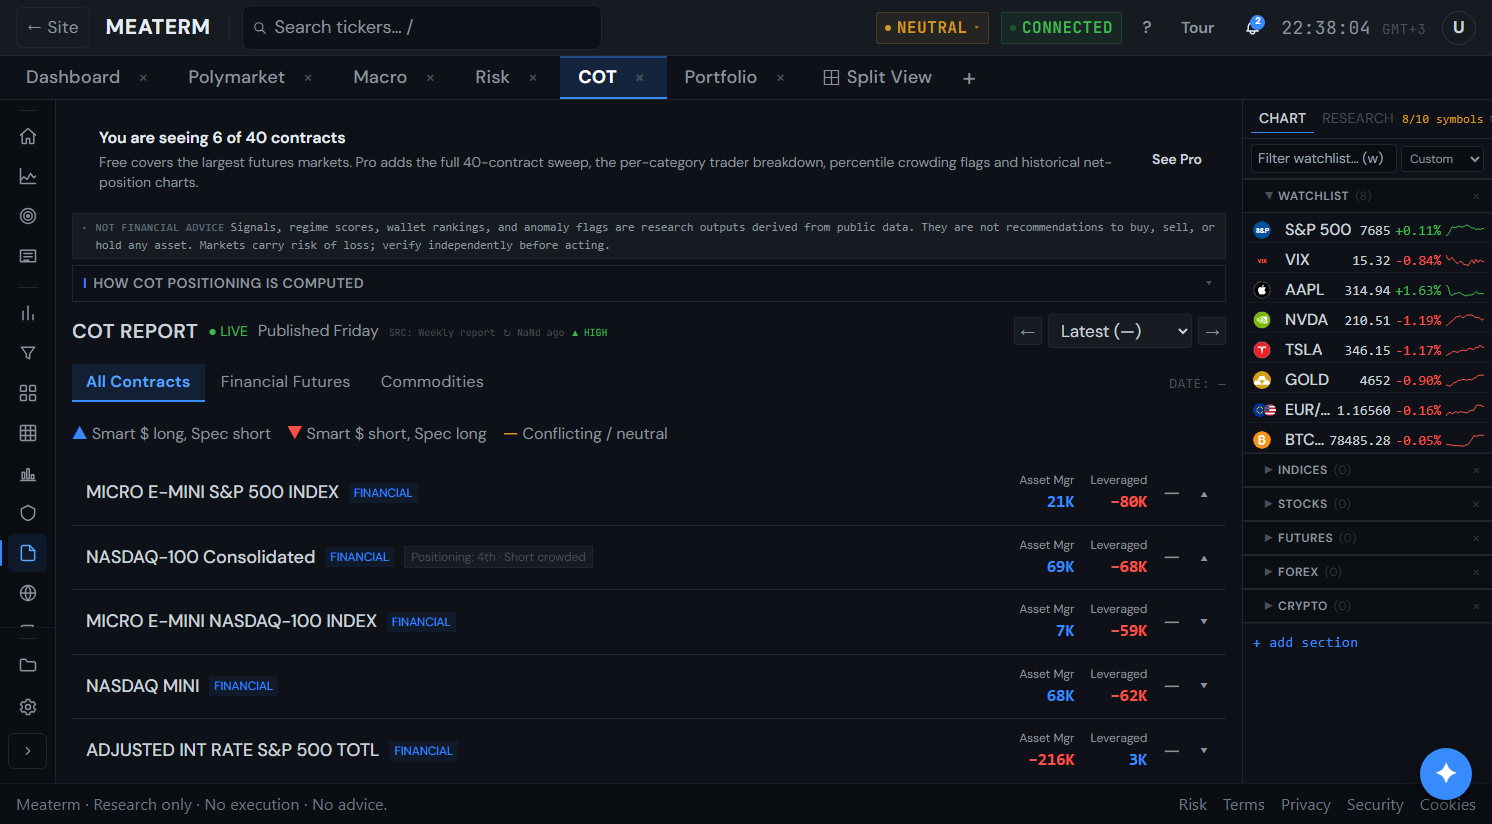The width and height of the screenshot is (1492, 824).
Task: Toggle Split View layout
Action: point(877,77)
